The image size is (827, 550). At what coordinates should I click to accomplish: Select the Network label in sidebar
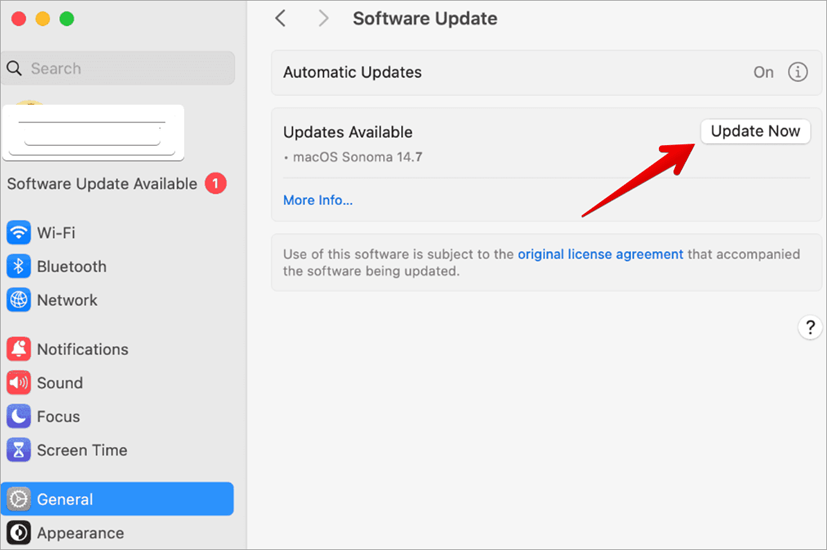67,300
